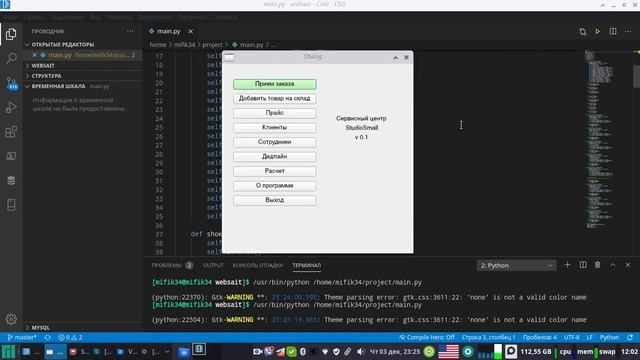Viewport: 640px width, 360px height.
Task: Split the terminal panel
Action: coord(583,265)
